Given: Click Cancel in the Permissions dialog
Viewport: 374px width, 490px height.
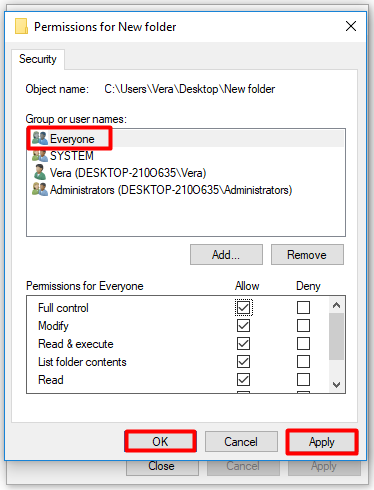Looking at the screenshot, I should tap(241, 442).
